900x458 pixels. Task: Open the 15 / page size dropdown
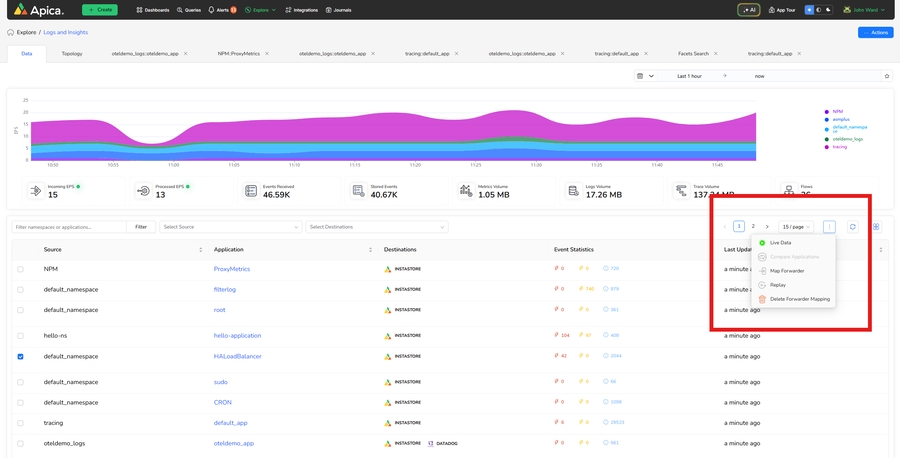(796, 227)
